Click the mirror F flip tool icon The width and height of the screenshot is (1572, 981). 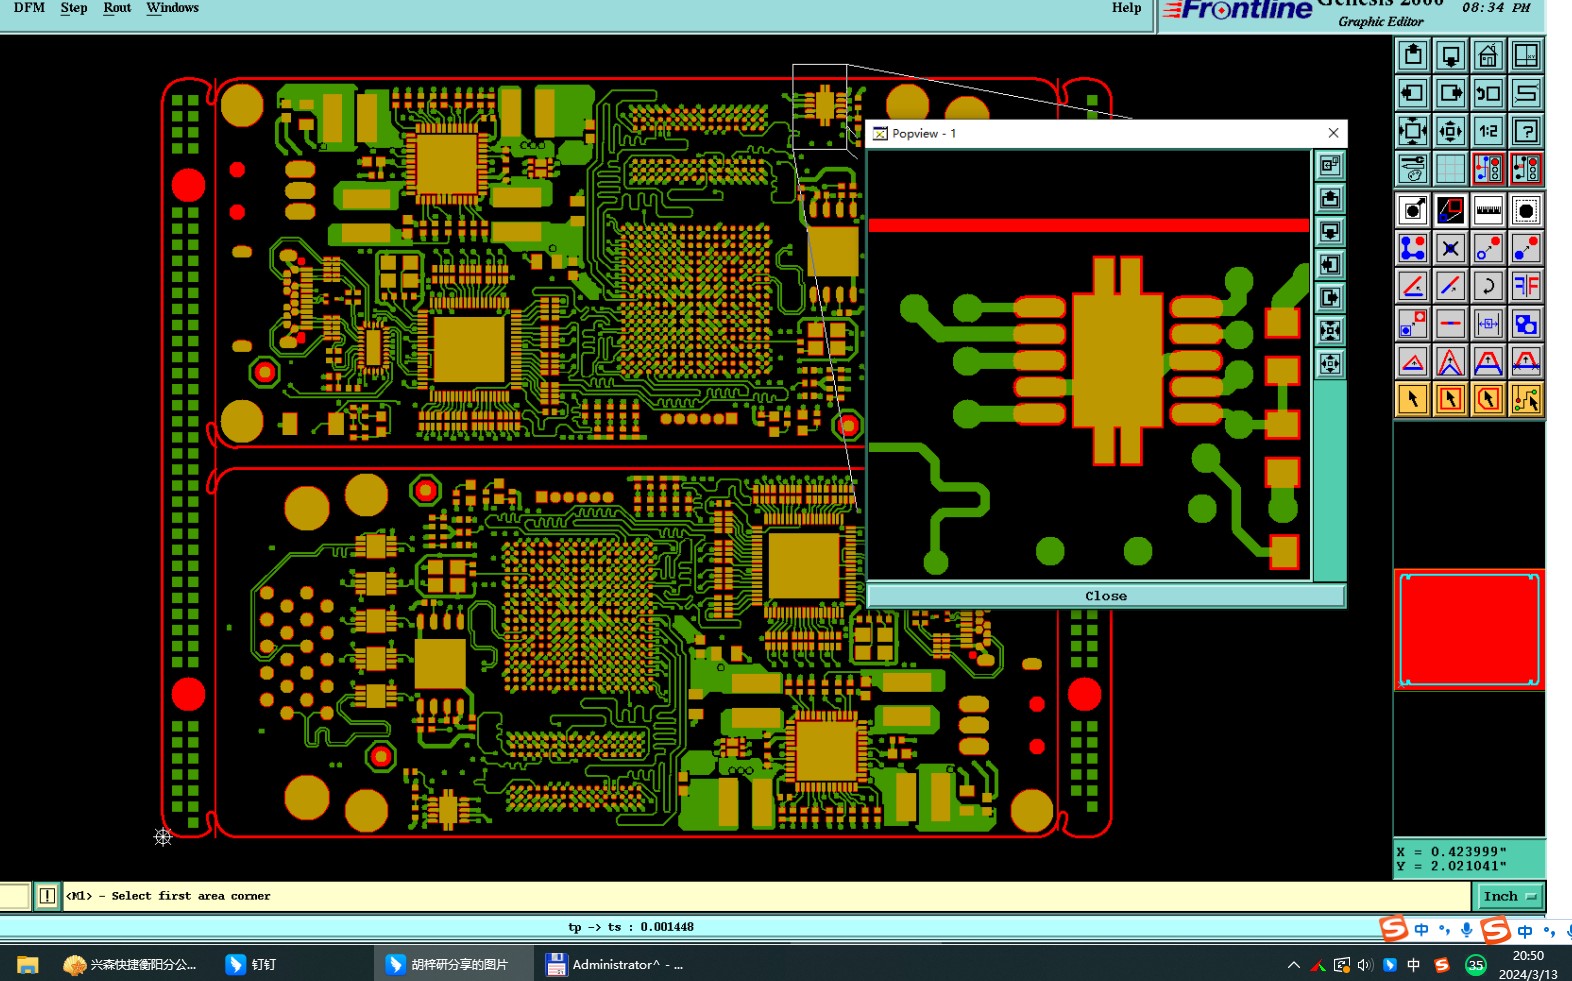(1526, 286)
